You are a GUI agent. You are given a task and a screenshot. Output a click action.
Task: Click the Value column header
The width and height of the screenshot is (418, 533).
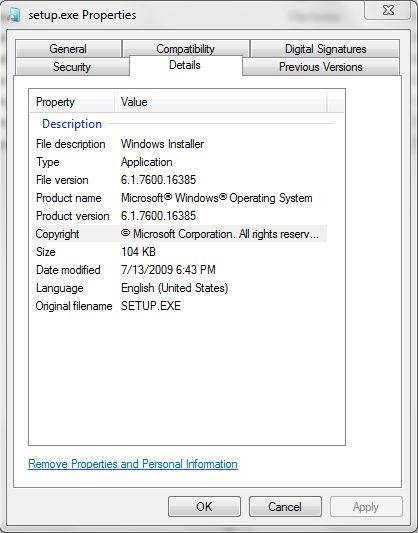[x=221, y=102]
